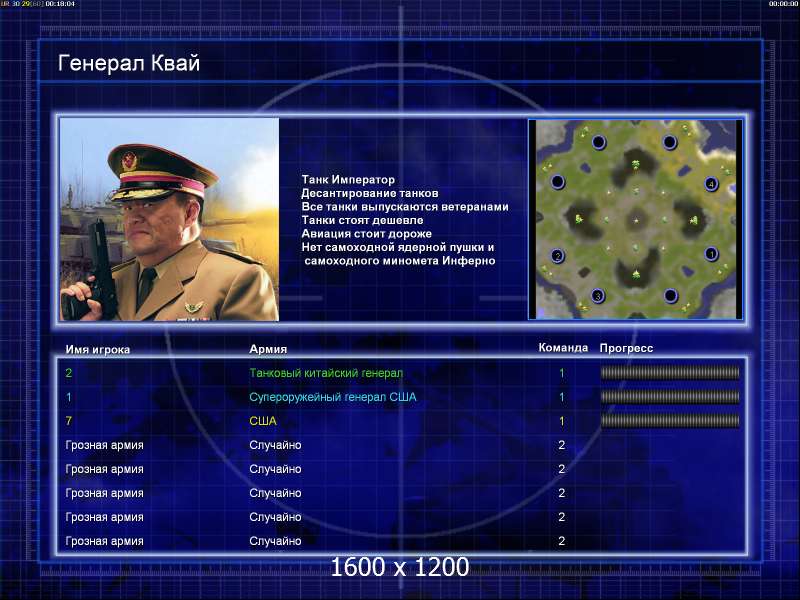The width and height of the screenshot is (800, 600).
Task: Click the line 'Танки стоят дешевле'
Action: tap(362, 220)
